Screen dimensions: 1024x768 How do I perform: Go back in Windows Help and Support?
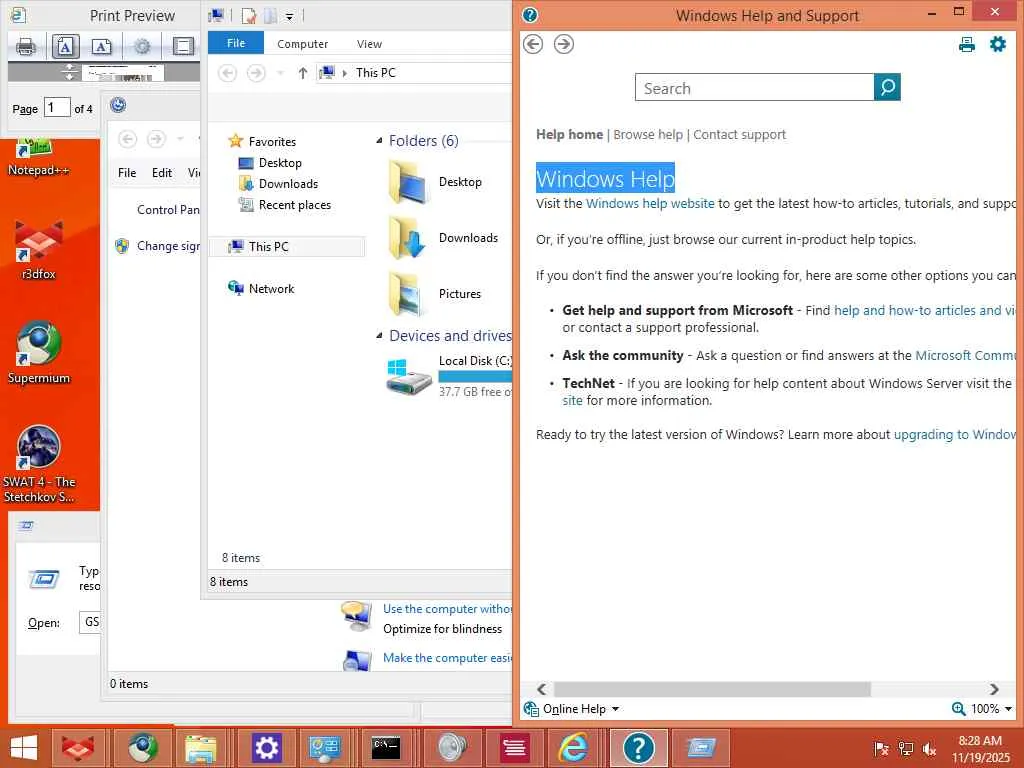click(x=533, y=44)
